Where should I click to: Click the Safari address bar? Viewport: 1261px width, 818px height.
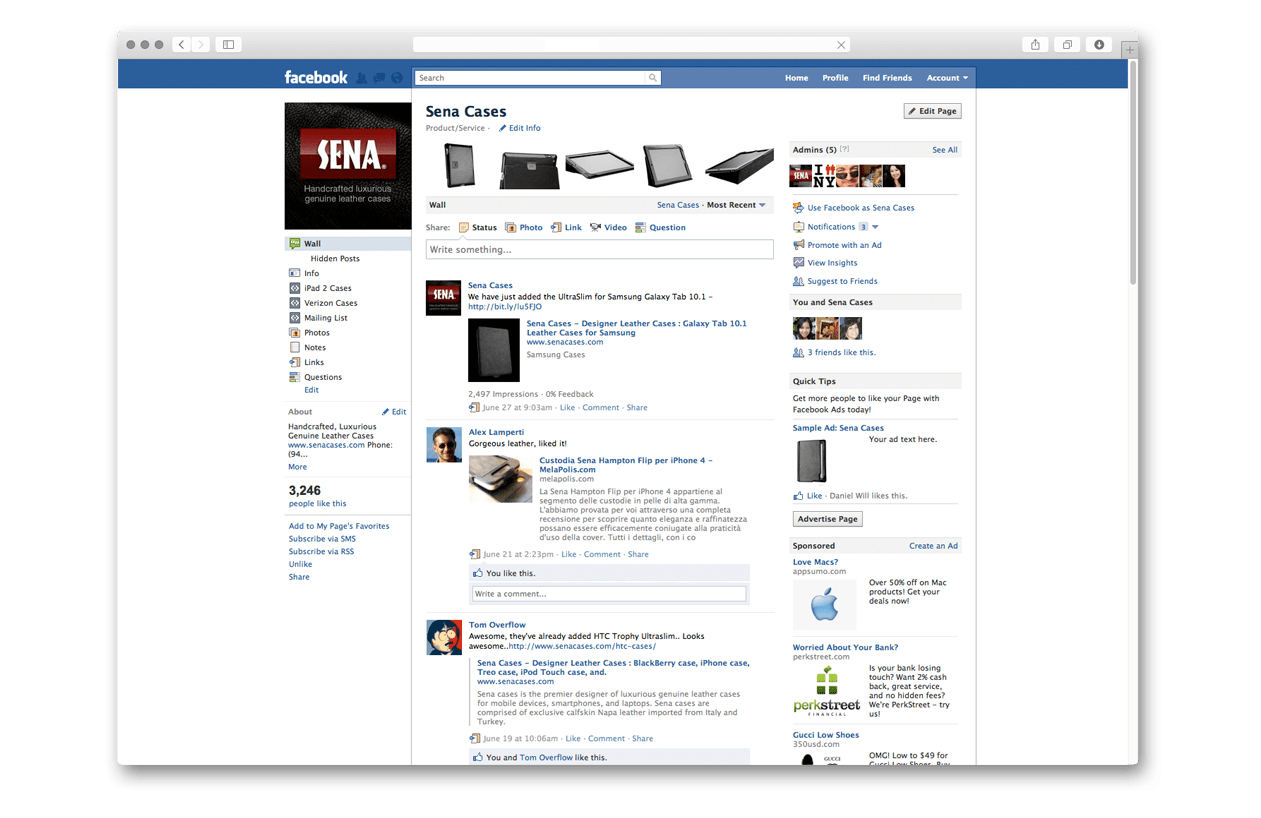pyautogui.click(x=632, y=45)
